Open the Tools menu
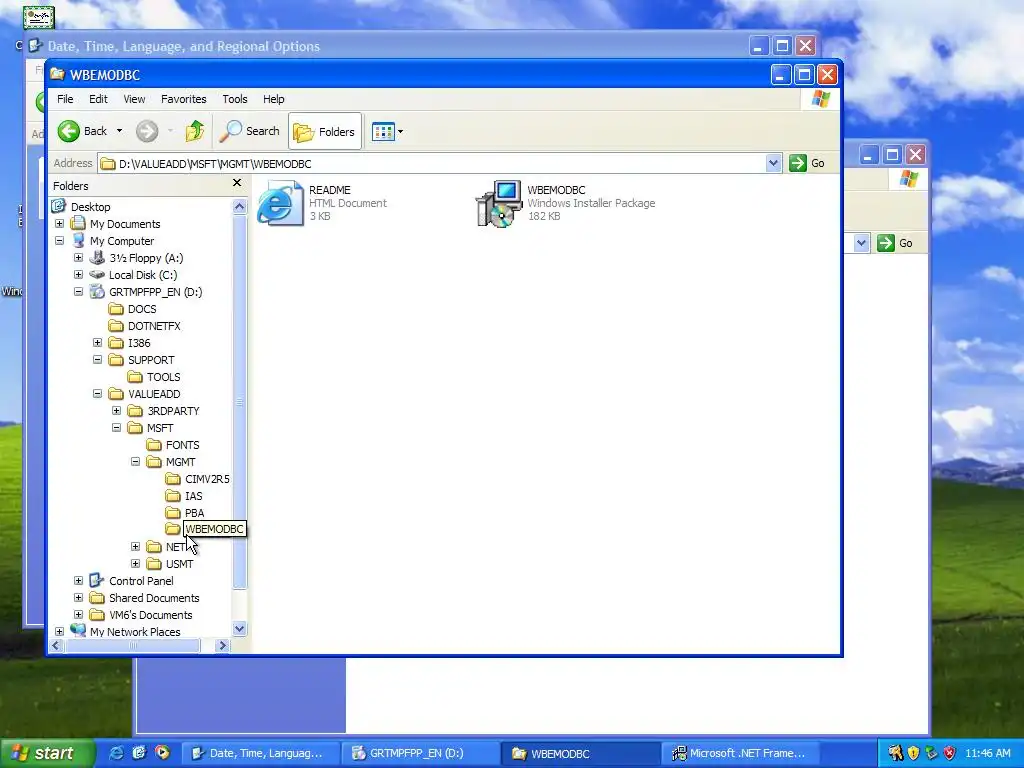The height and width of the screenshot is (768, 1024). 234,99
